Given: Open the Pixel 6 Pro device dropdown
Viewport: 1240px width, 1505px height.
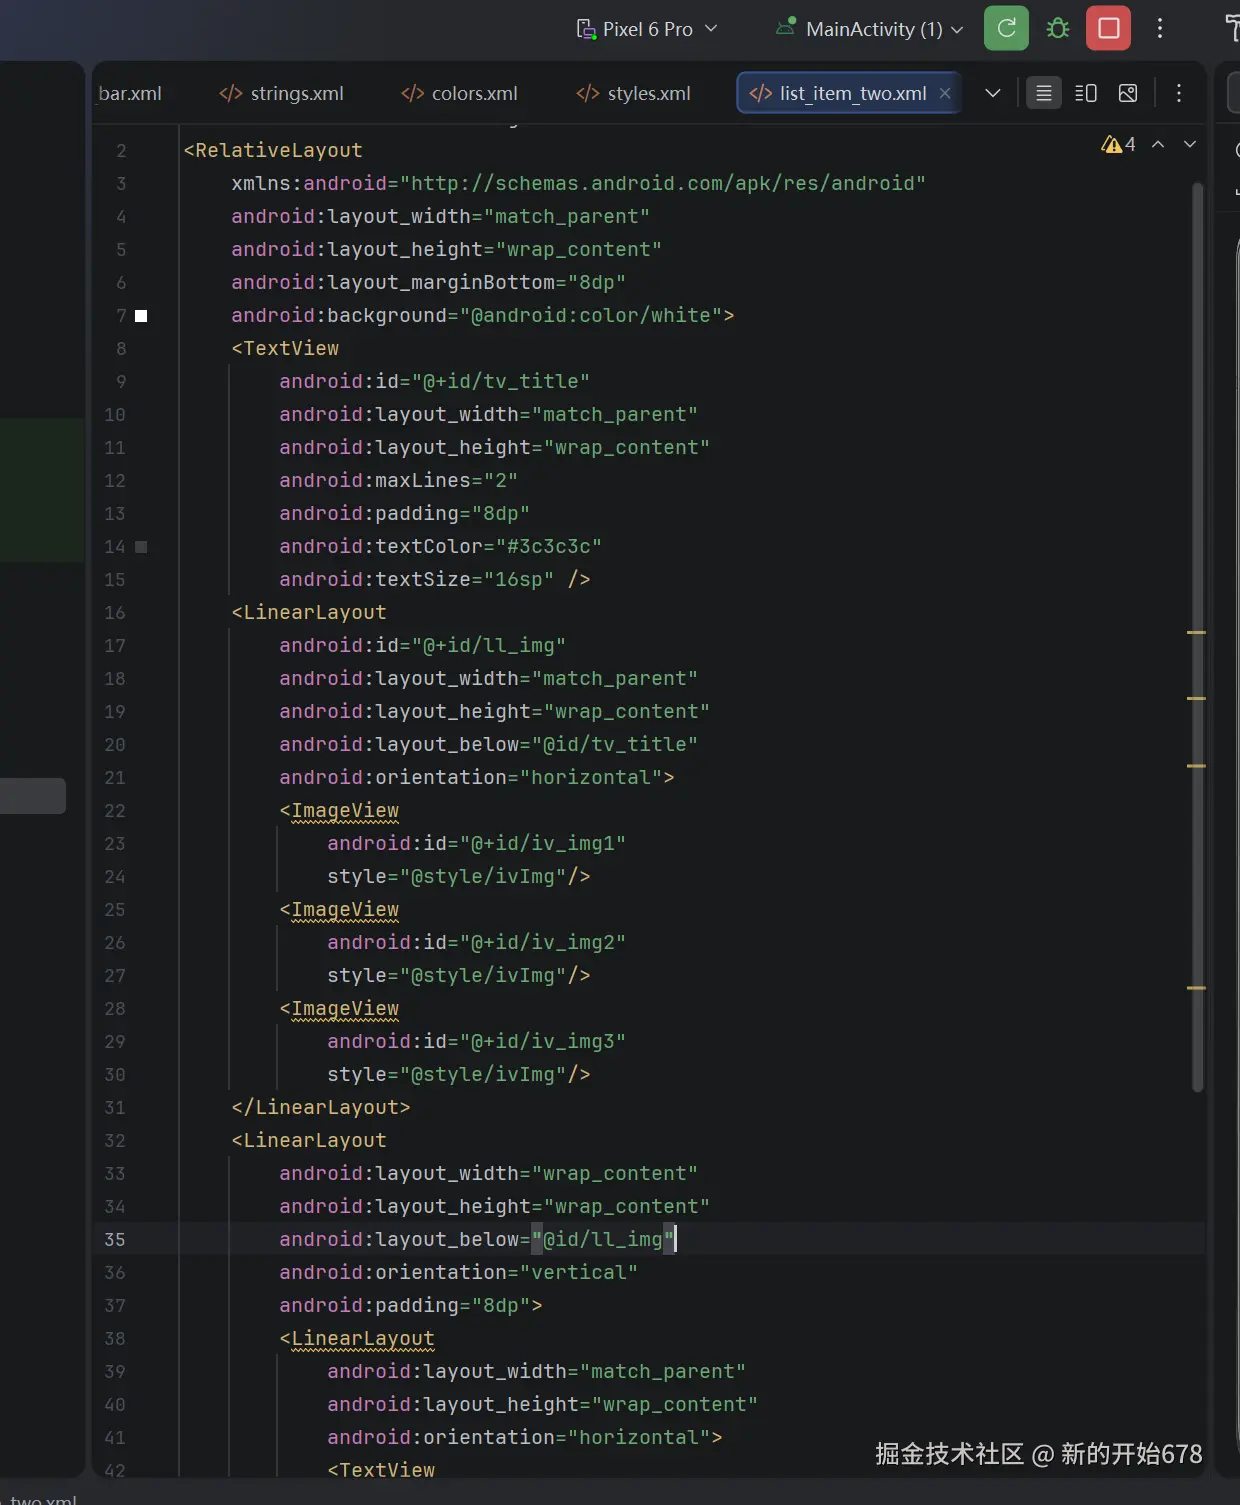Looking at the screenshot, I should point(647,29).
